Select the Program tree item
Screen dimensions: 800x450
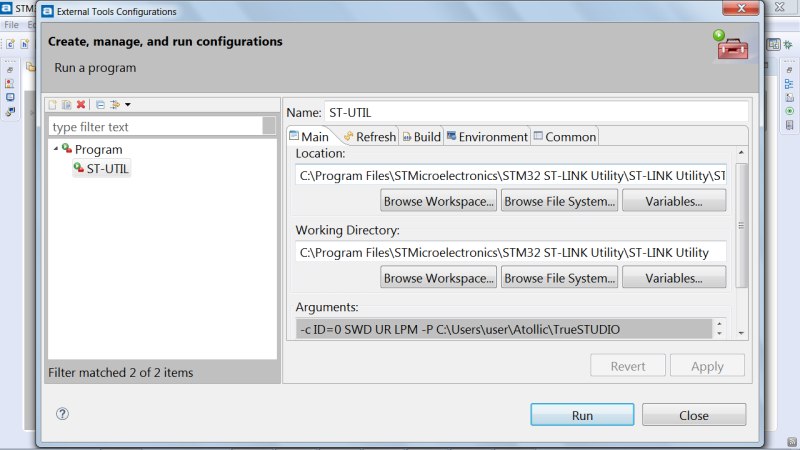(98, 149)
